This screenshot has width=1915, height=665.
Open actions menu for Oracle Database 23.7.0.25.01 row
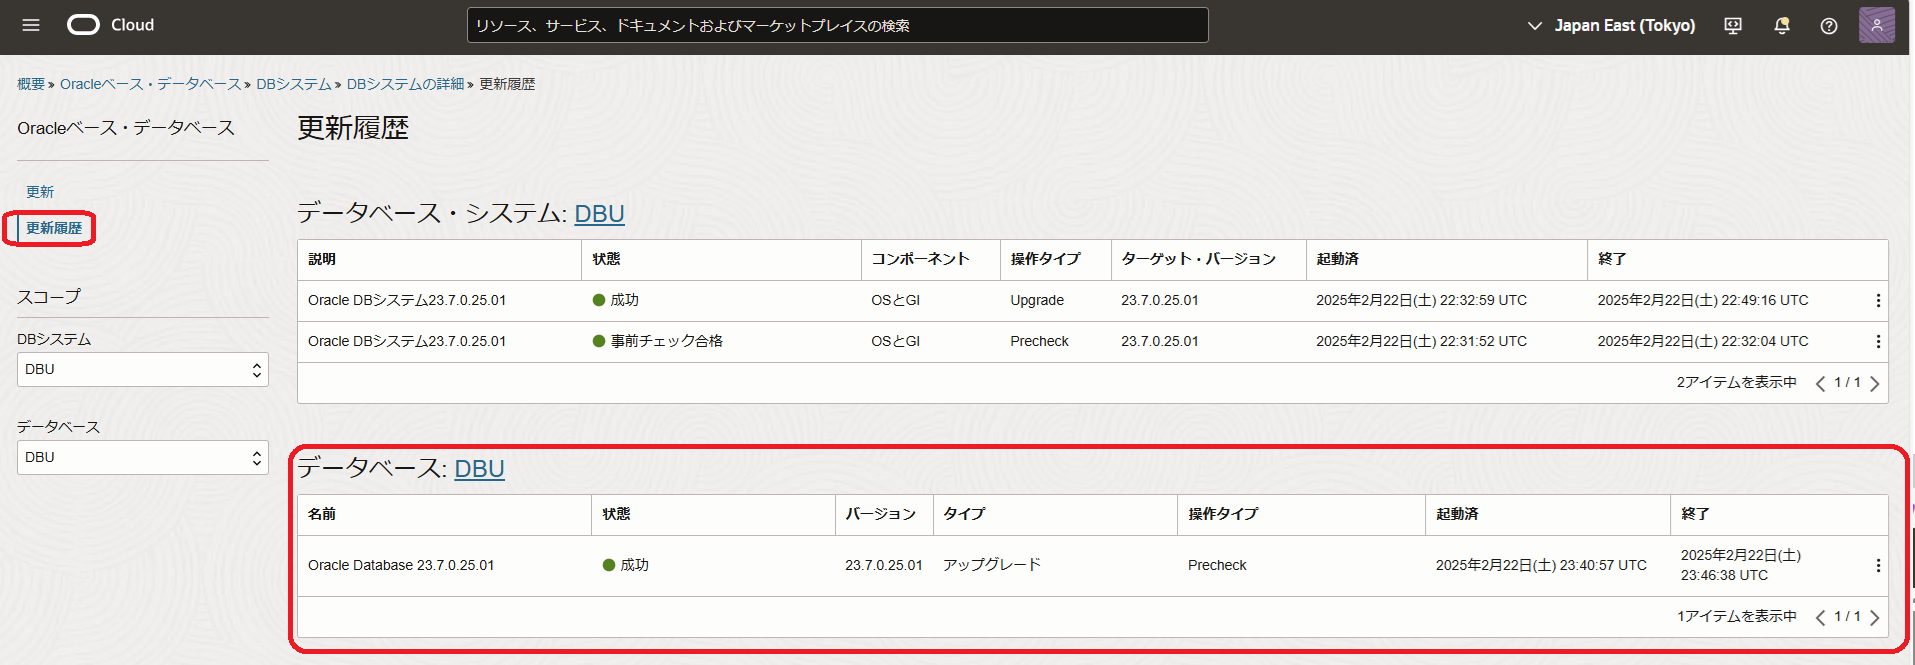click(1878, 565)
